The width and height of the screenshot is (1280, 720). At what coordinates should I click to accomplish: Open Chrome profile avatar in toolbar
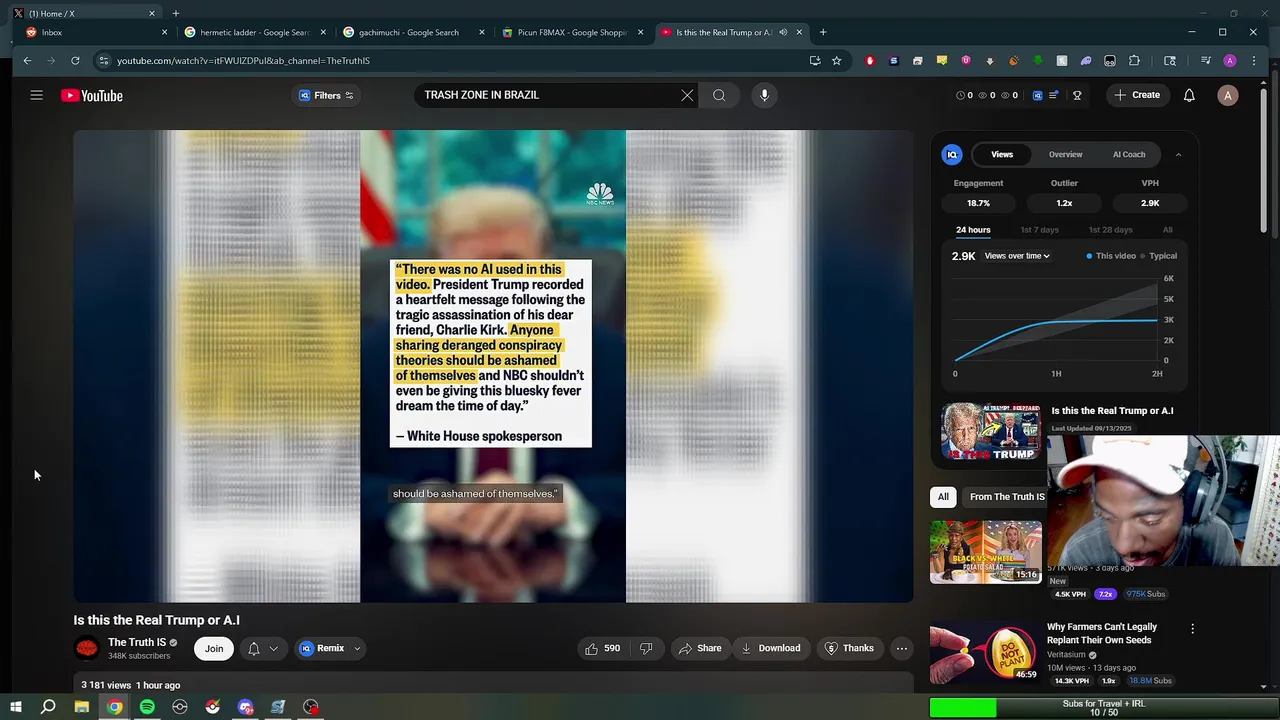(1230, 60)
